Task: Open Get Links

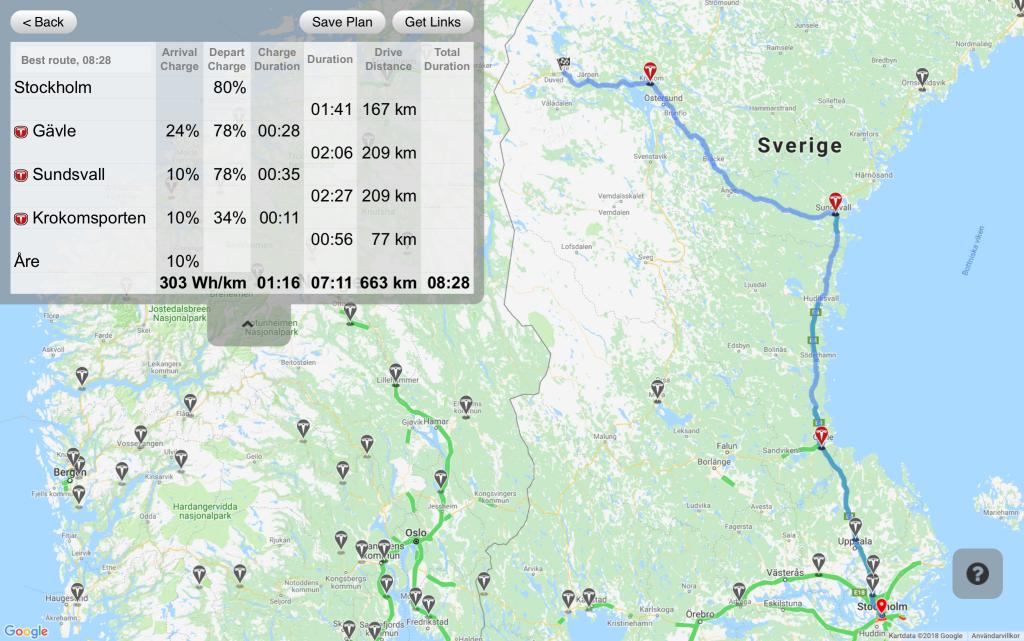Action: click(432, 22)
